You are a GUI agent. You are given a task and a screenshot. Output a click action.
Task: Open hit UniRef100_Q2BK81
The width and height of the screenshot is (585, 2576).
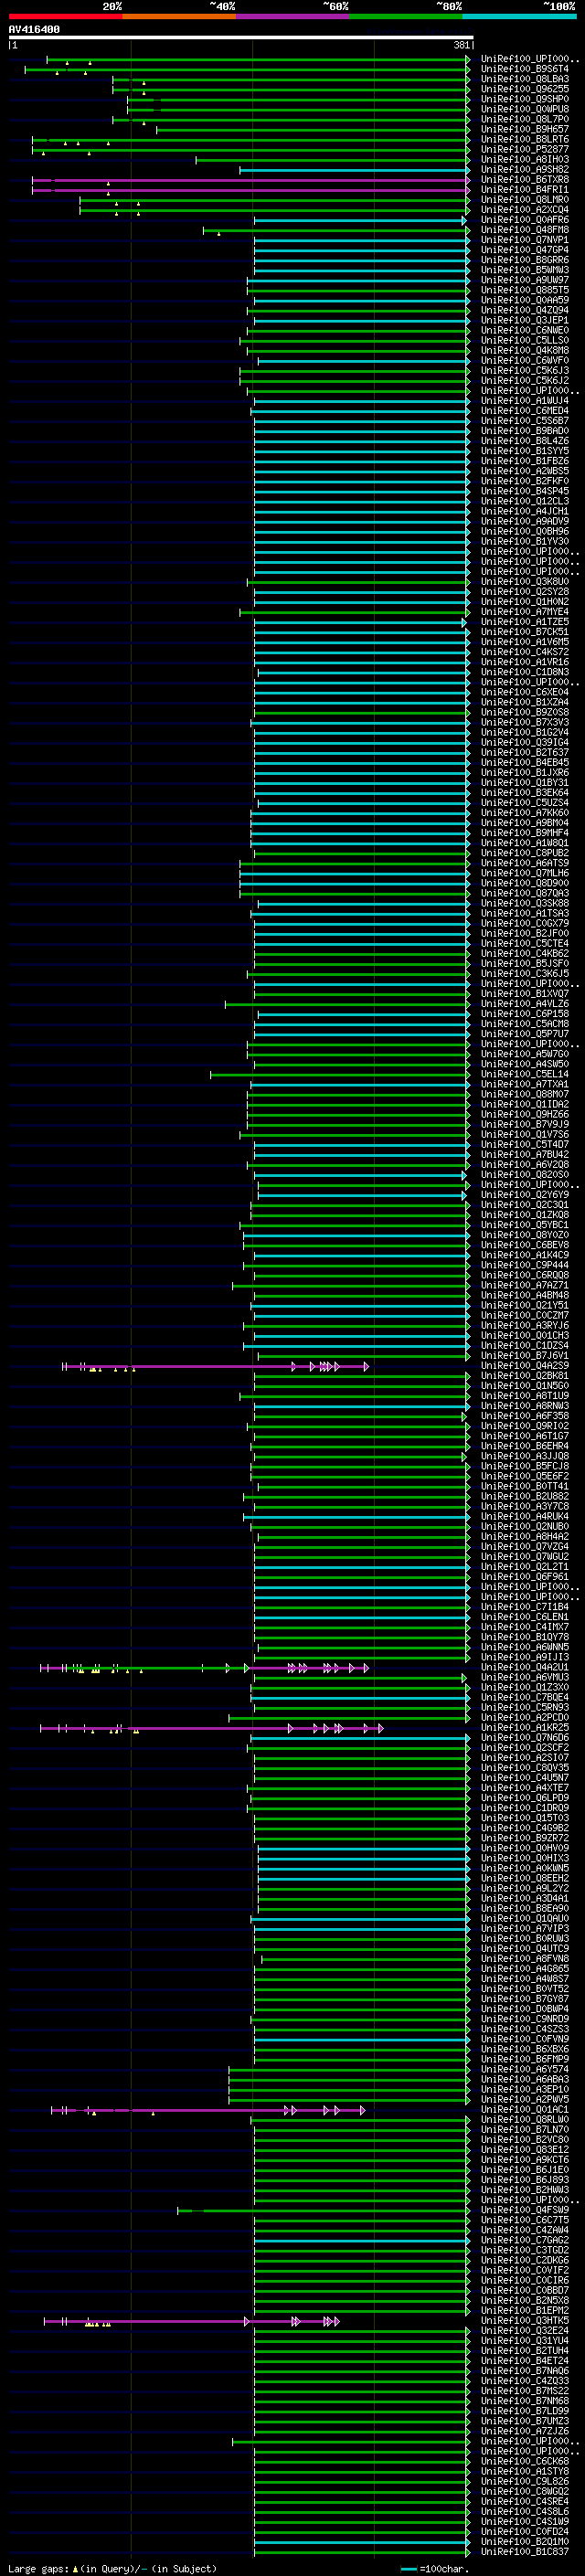pyautogui.click(x=524, y=1376)
